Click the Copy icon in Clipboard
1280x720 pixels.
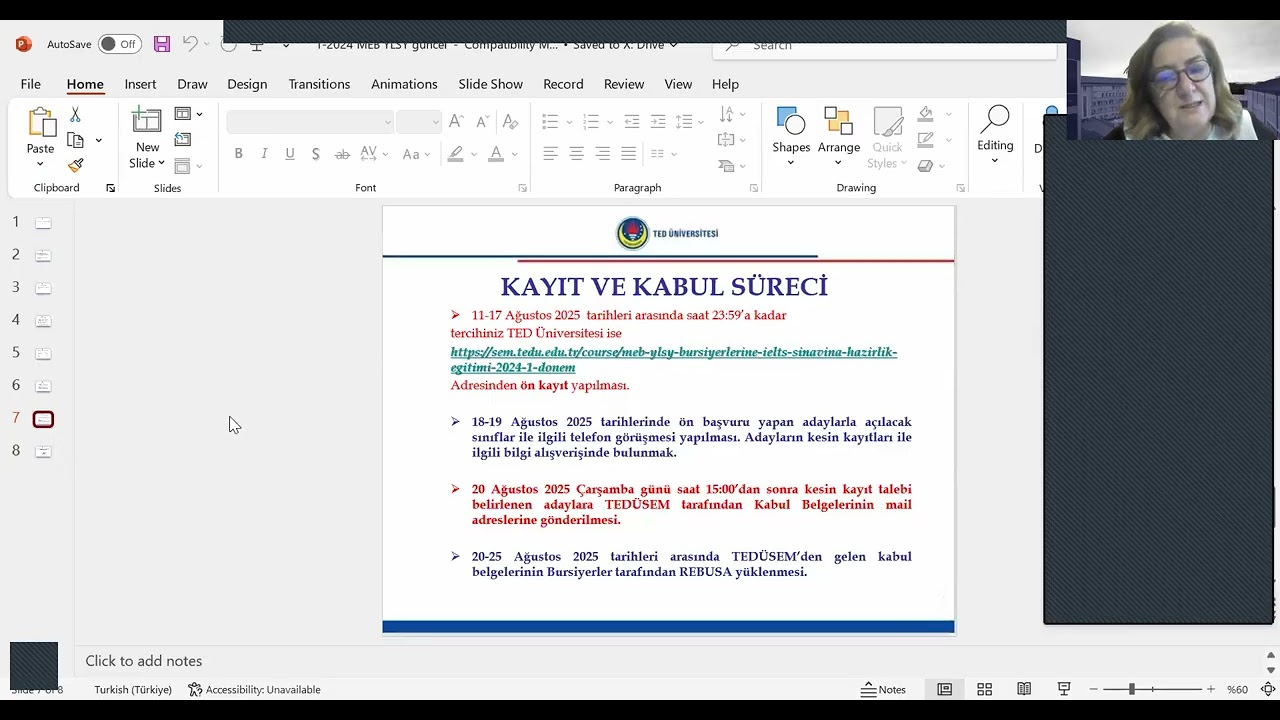pyautogui.click(x=75, y=140)
